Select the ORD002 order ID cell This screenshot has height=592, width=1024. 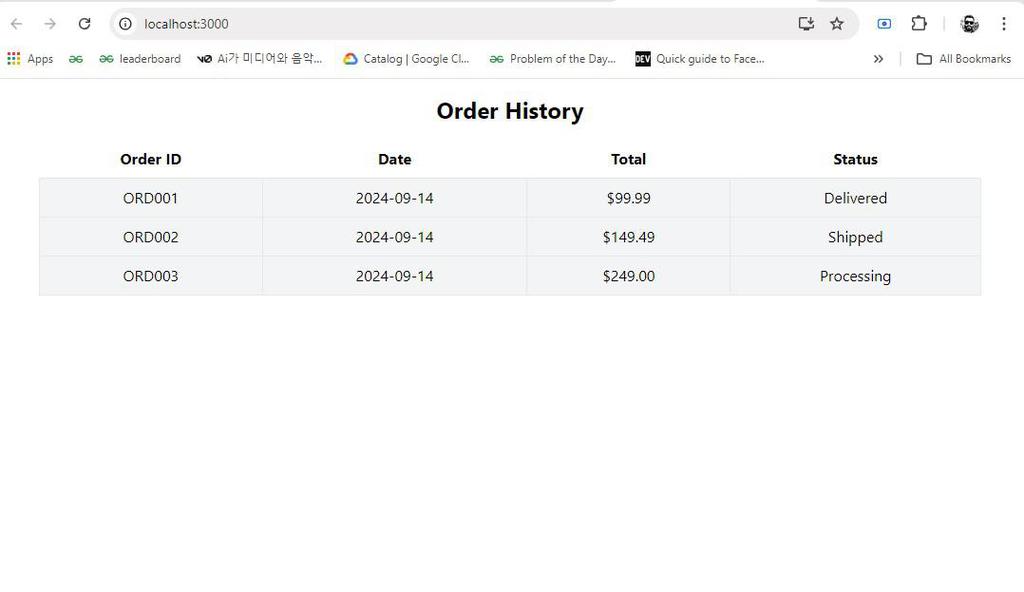point(151,237)
